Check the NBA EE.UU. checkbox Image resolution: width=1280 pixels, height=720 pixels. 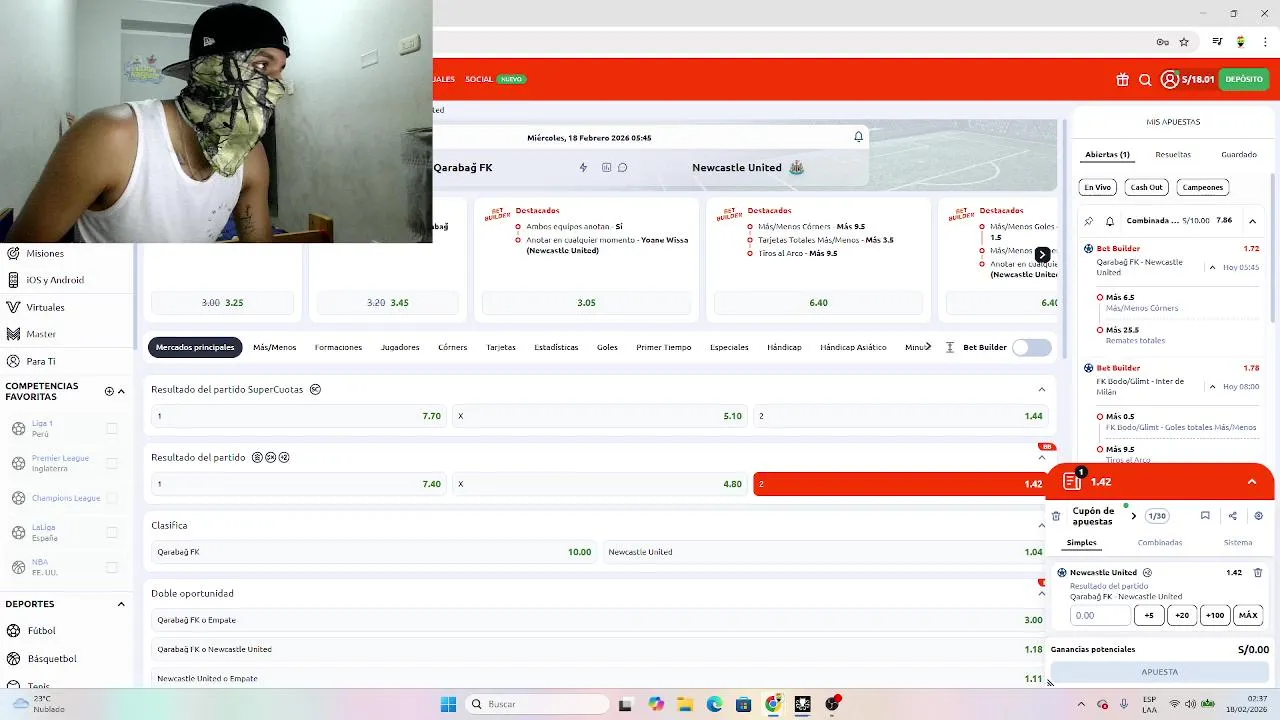pyautogui.click(x=112, y=567)
